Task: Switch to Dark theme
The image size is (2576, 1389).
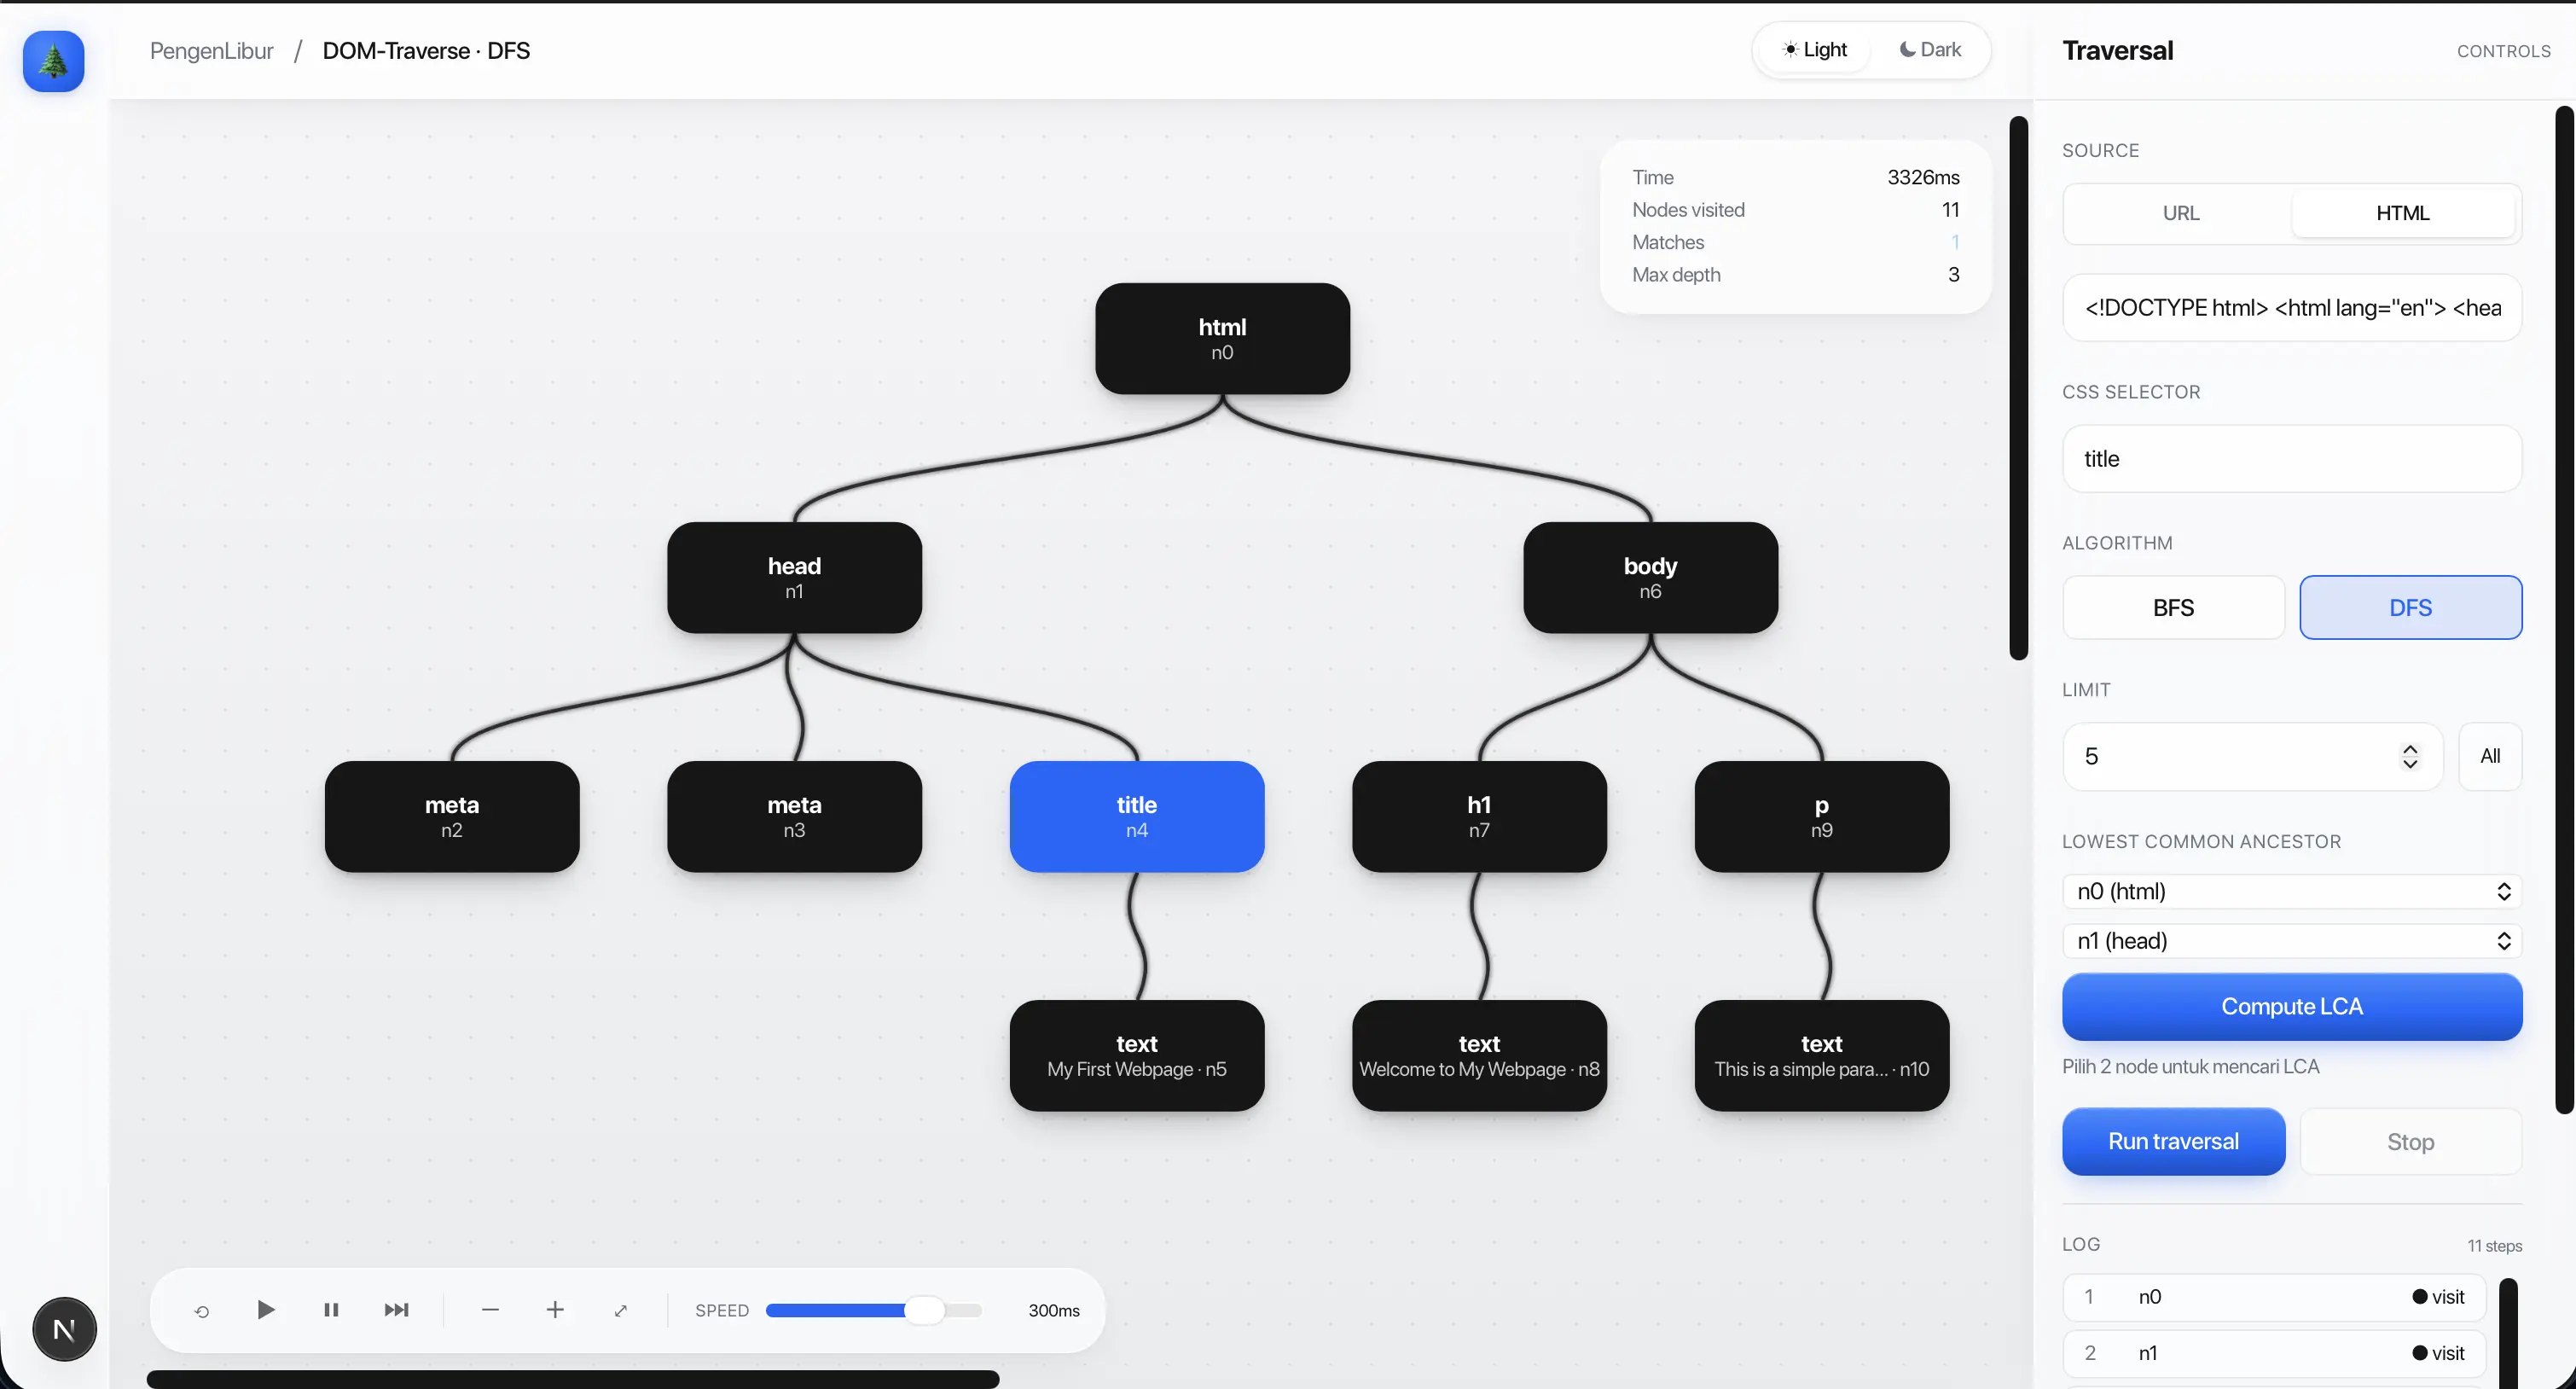Action: 1930,50
